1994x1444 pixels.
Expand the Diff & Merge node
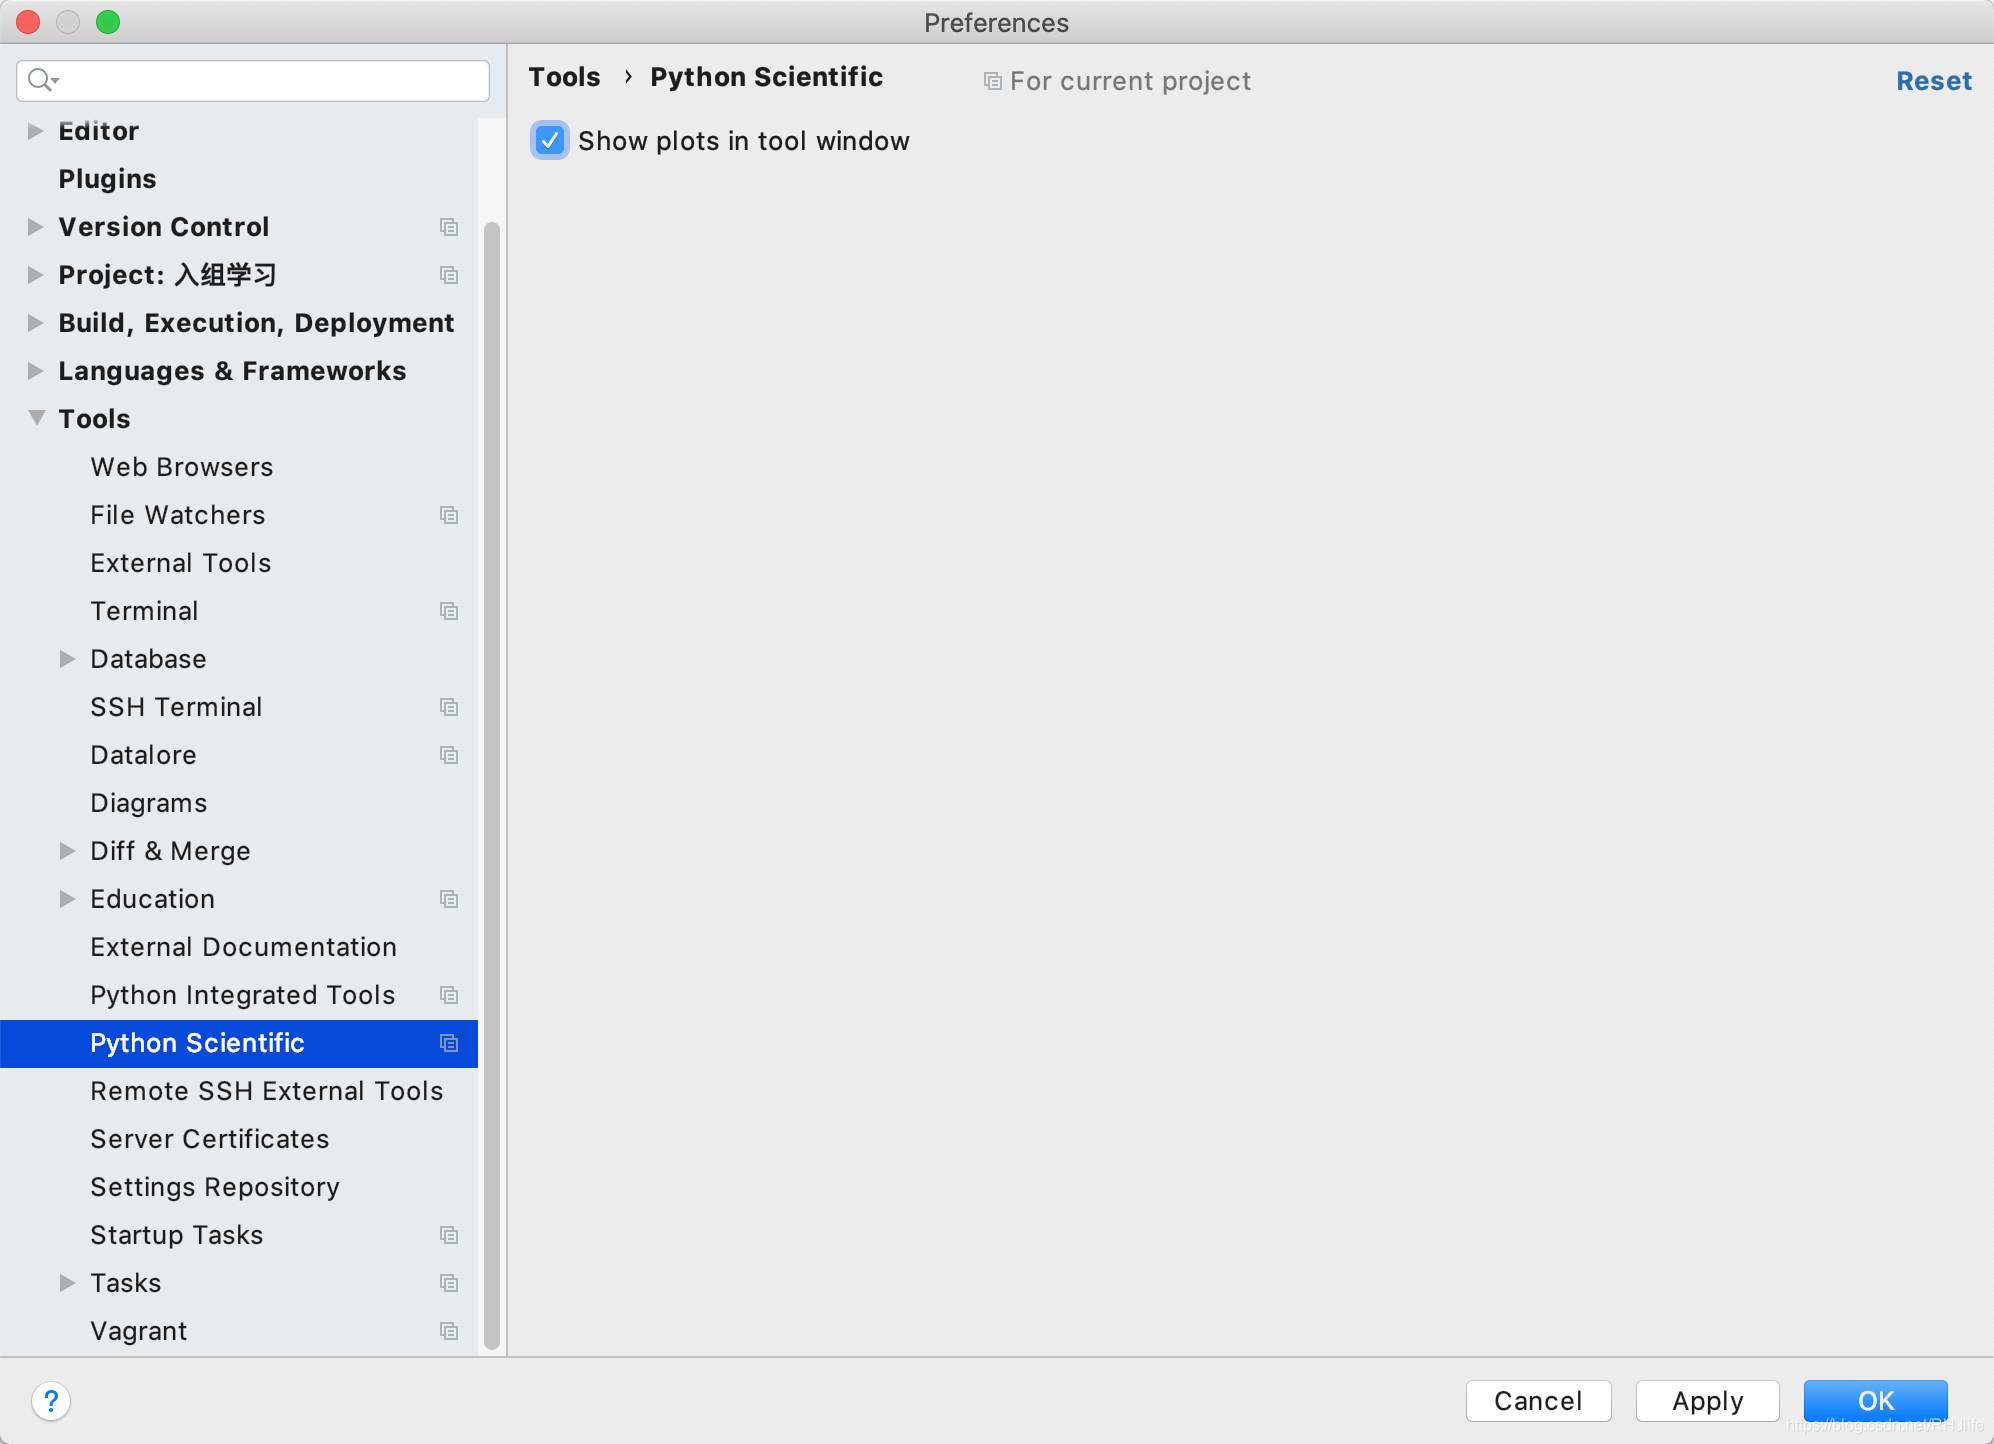point(68,851)
